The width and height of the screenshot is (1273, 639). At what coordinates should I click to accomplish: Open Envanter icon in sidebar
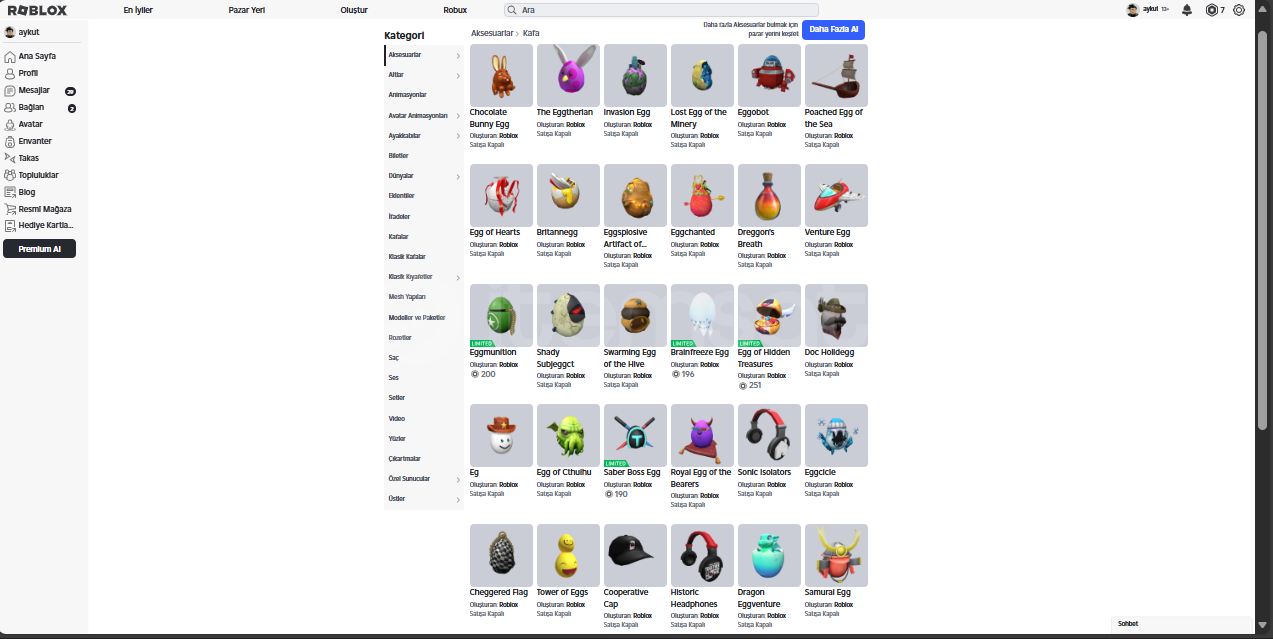10,141
